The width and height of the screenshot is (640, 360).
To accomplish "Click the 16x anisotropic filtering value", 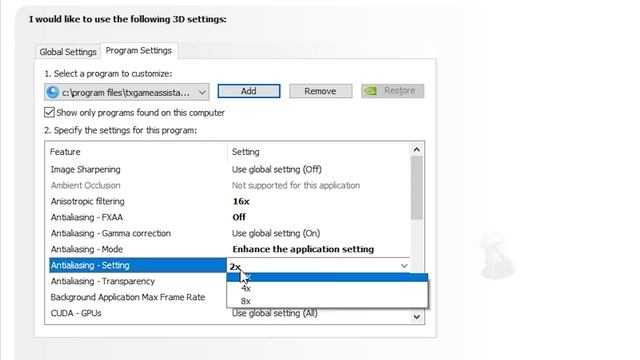I will coord(241,201).
